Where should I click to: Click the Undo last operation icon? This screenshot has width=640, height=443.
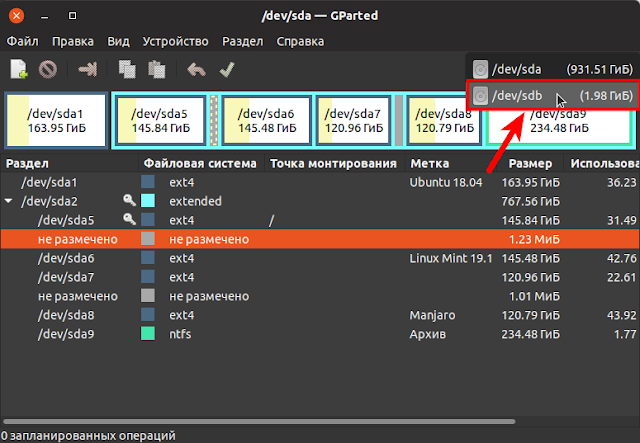(196, 69)
